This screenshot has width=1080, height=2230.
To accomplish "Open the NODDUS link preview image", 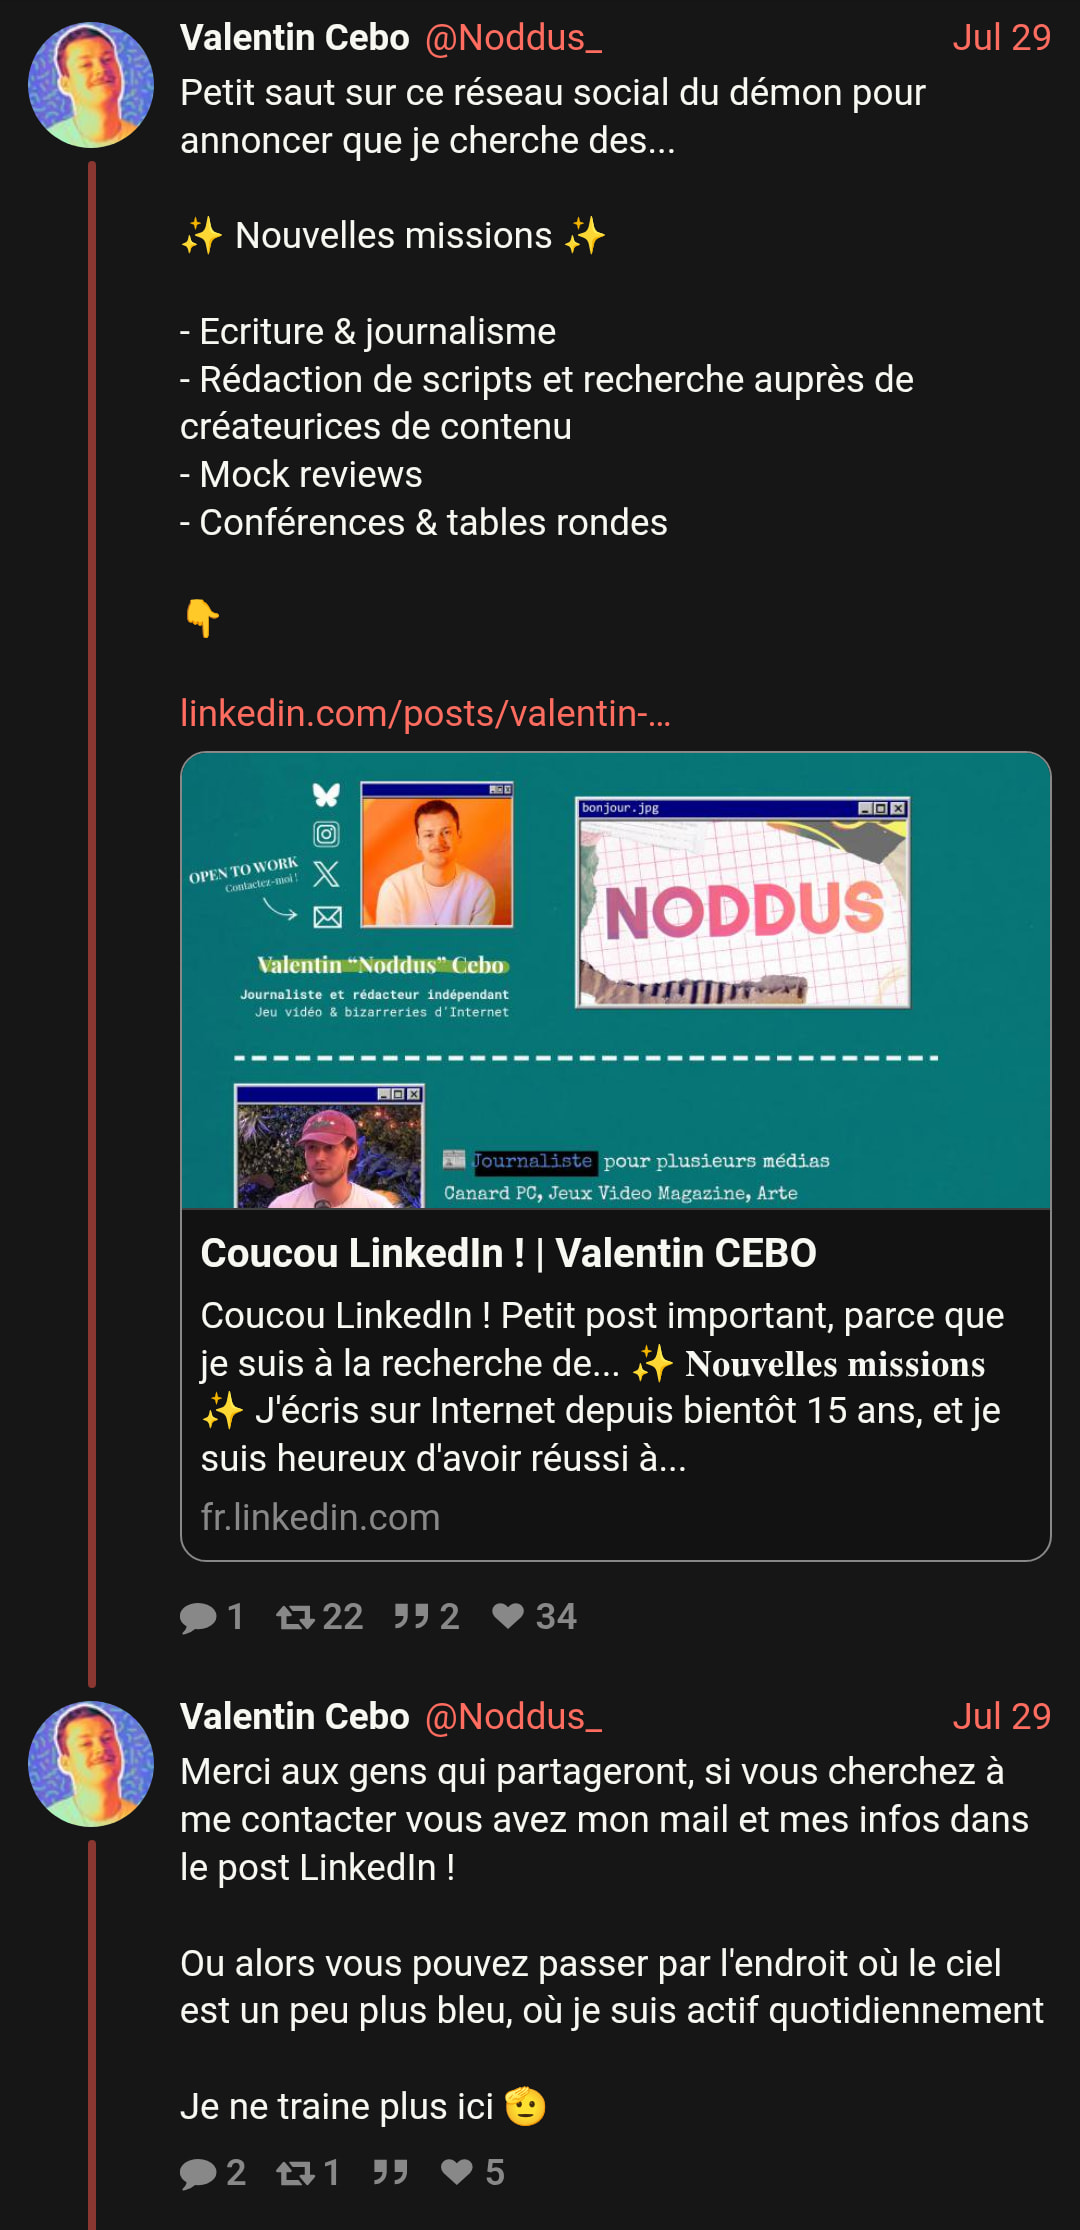I will point(616,981).
